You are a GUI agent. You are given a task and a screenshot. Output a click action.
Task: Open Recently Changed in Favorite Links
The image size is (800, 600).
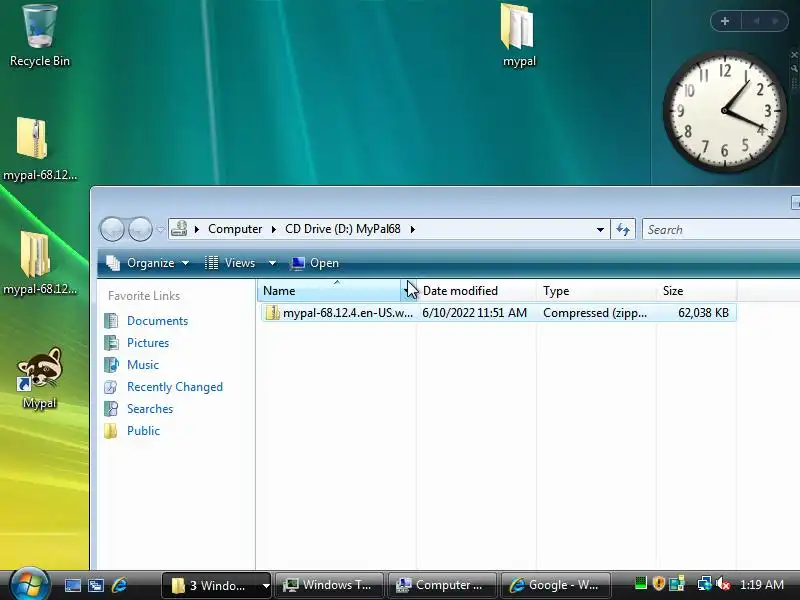tap(174, 387)
